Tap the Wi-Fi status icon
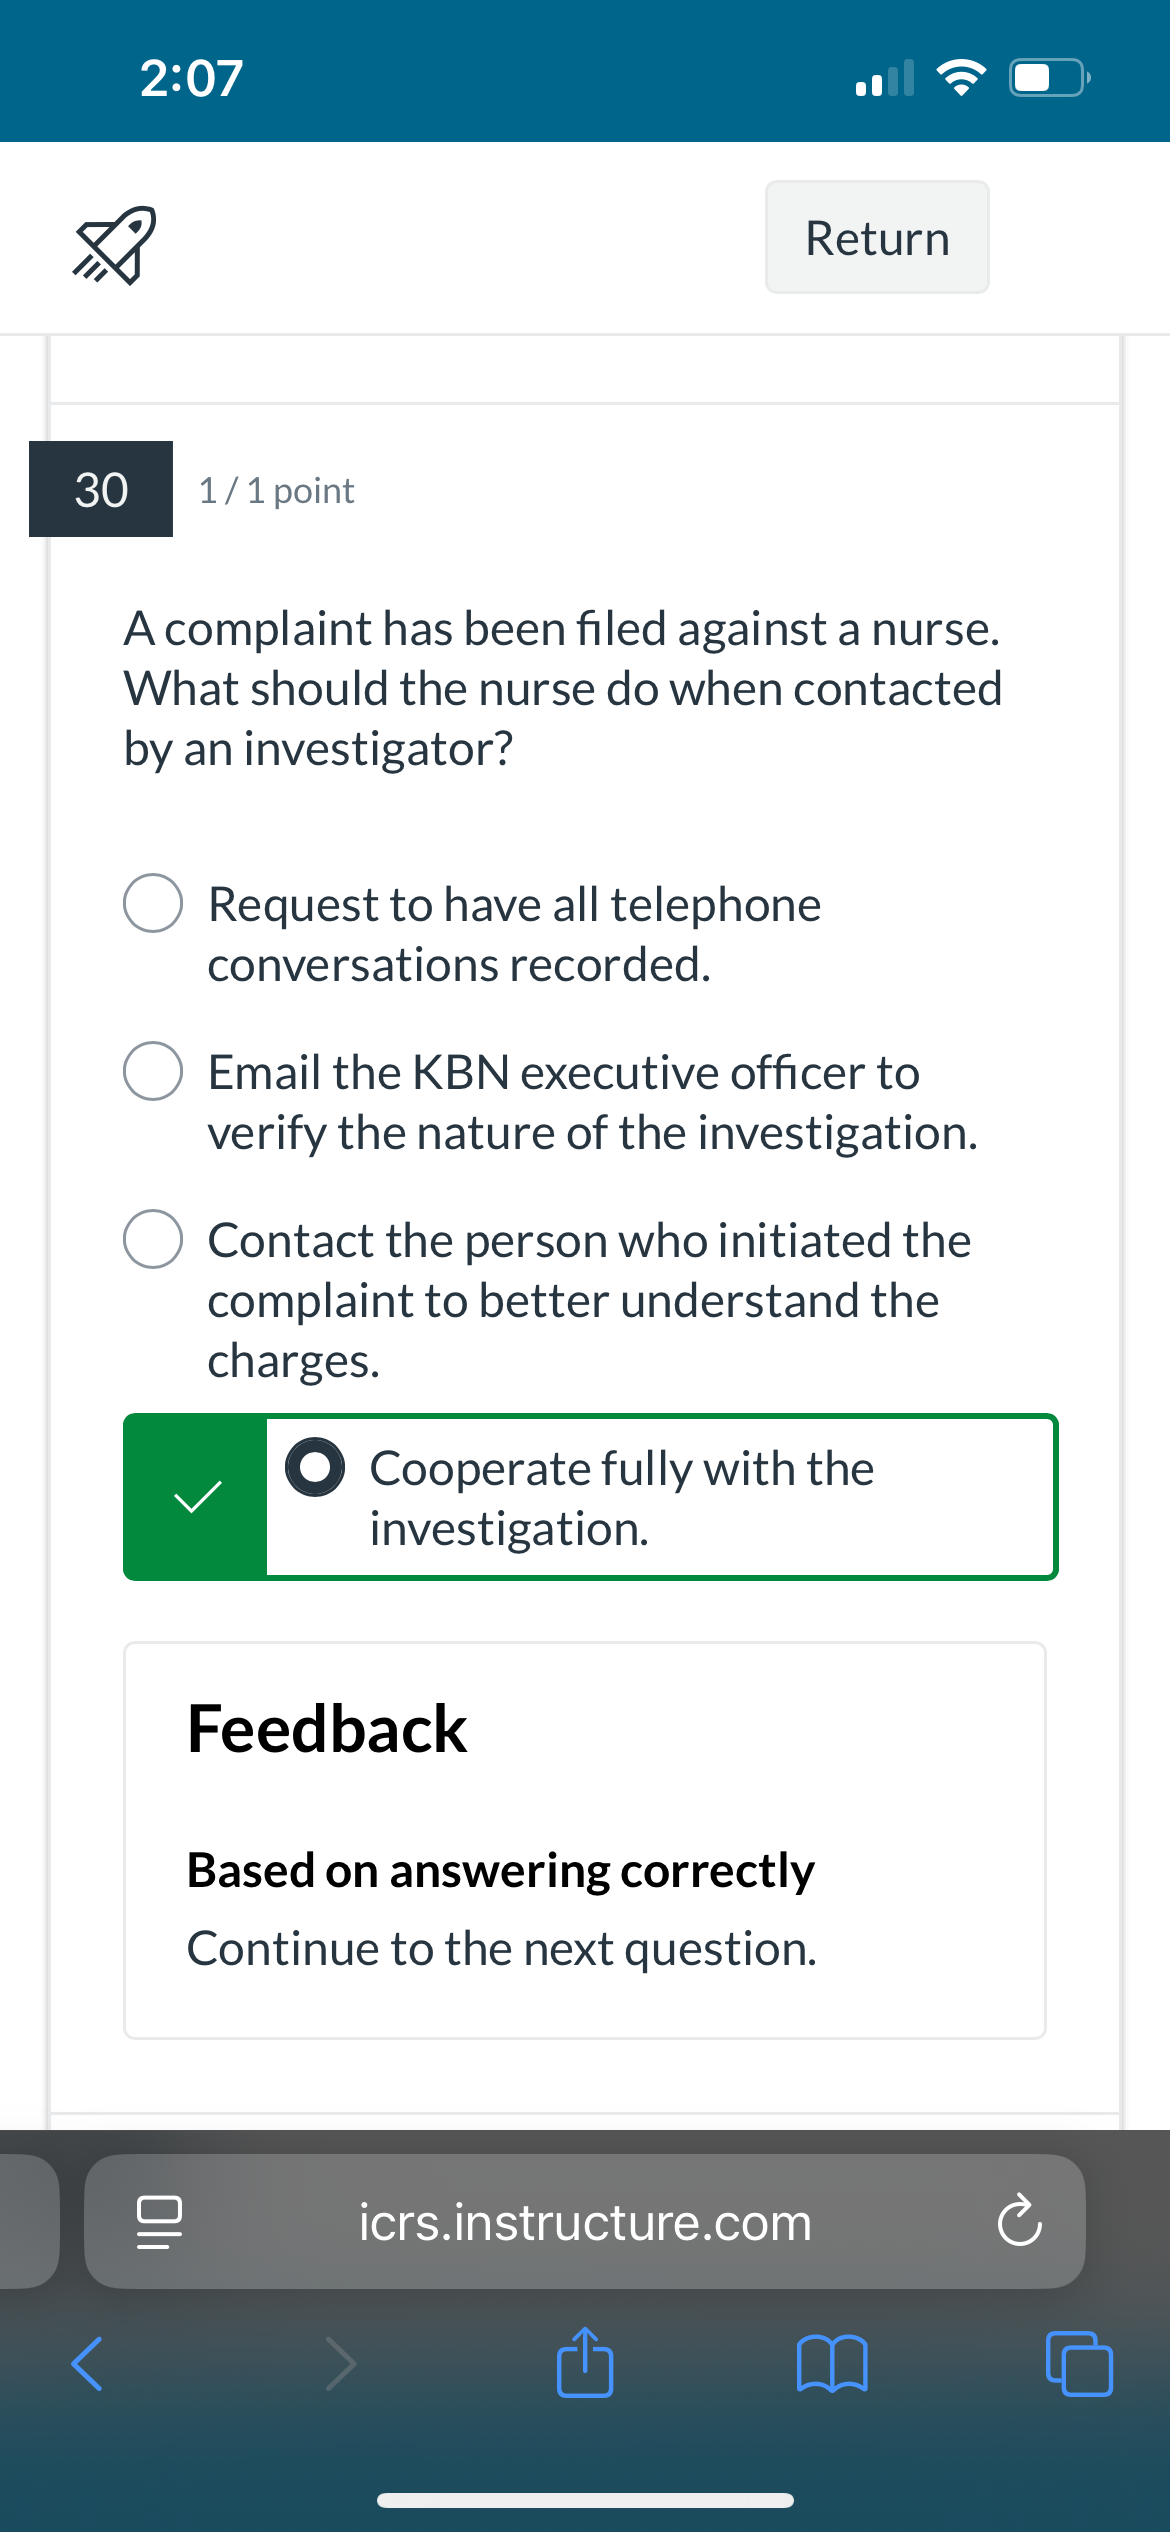This screenshot has width=1170, height=2532. 961,77
